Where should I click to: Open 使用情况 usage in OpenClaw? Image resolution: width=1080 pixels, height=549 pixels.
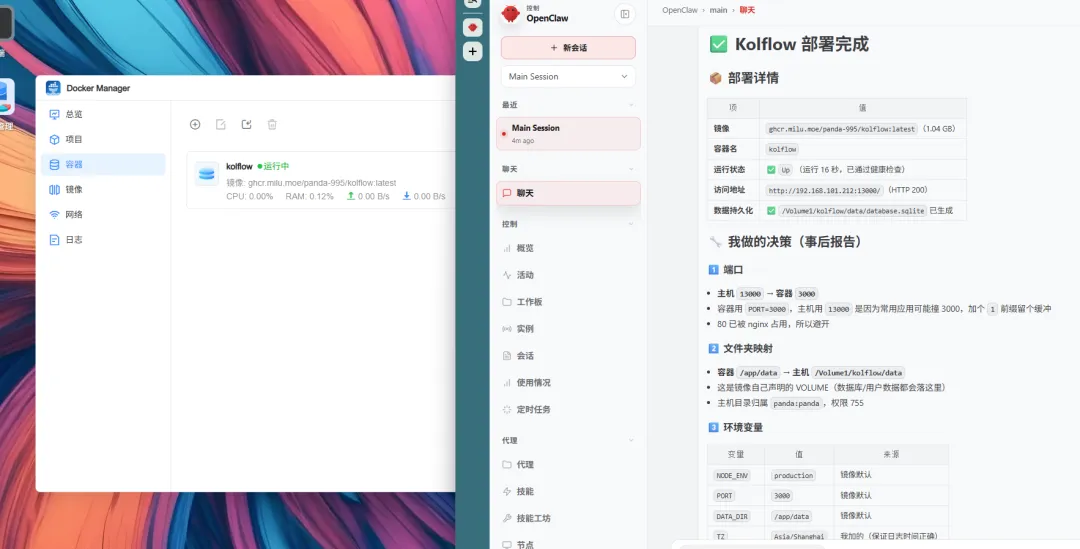pos(568,382)
